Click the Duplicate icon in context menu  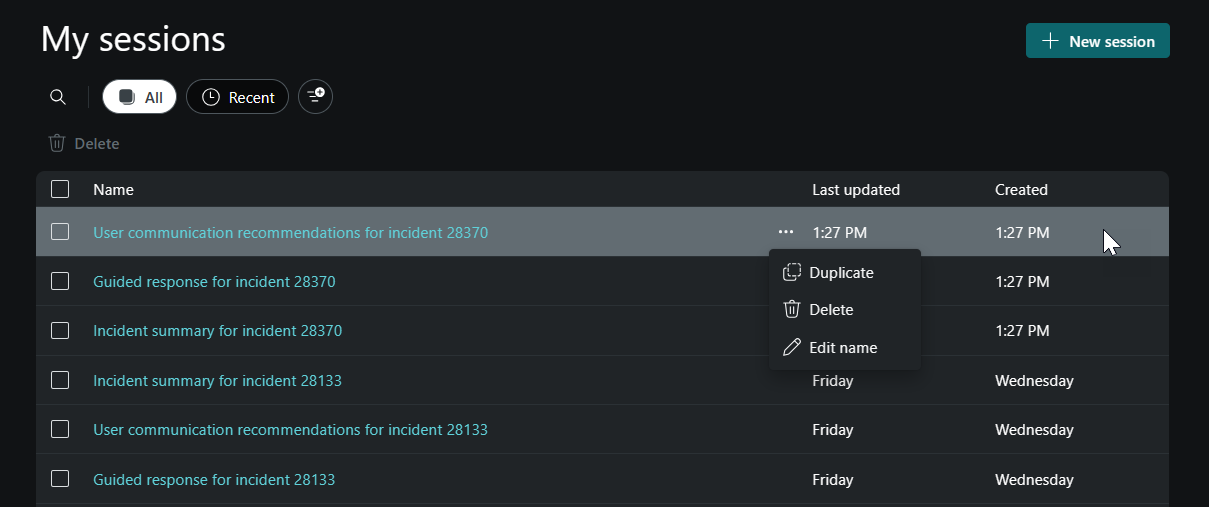point(792,272)
